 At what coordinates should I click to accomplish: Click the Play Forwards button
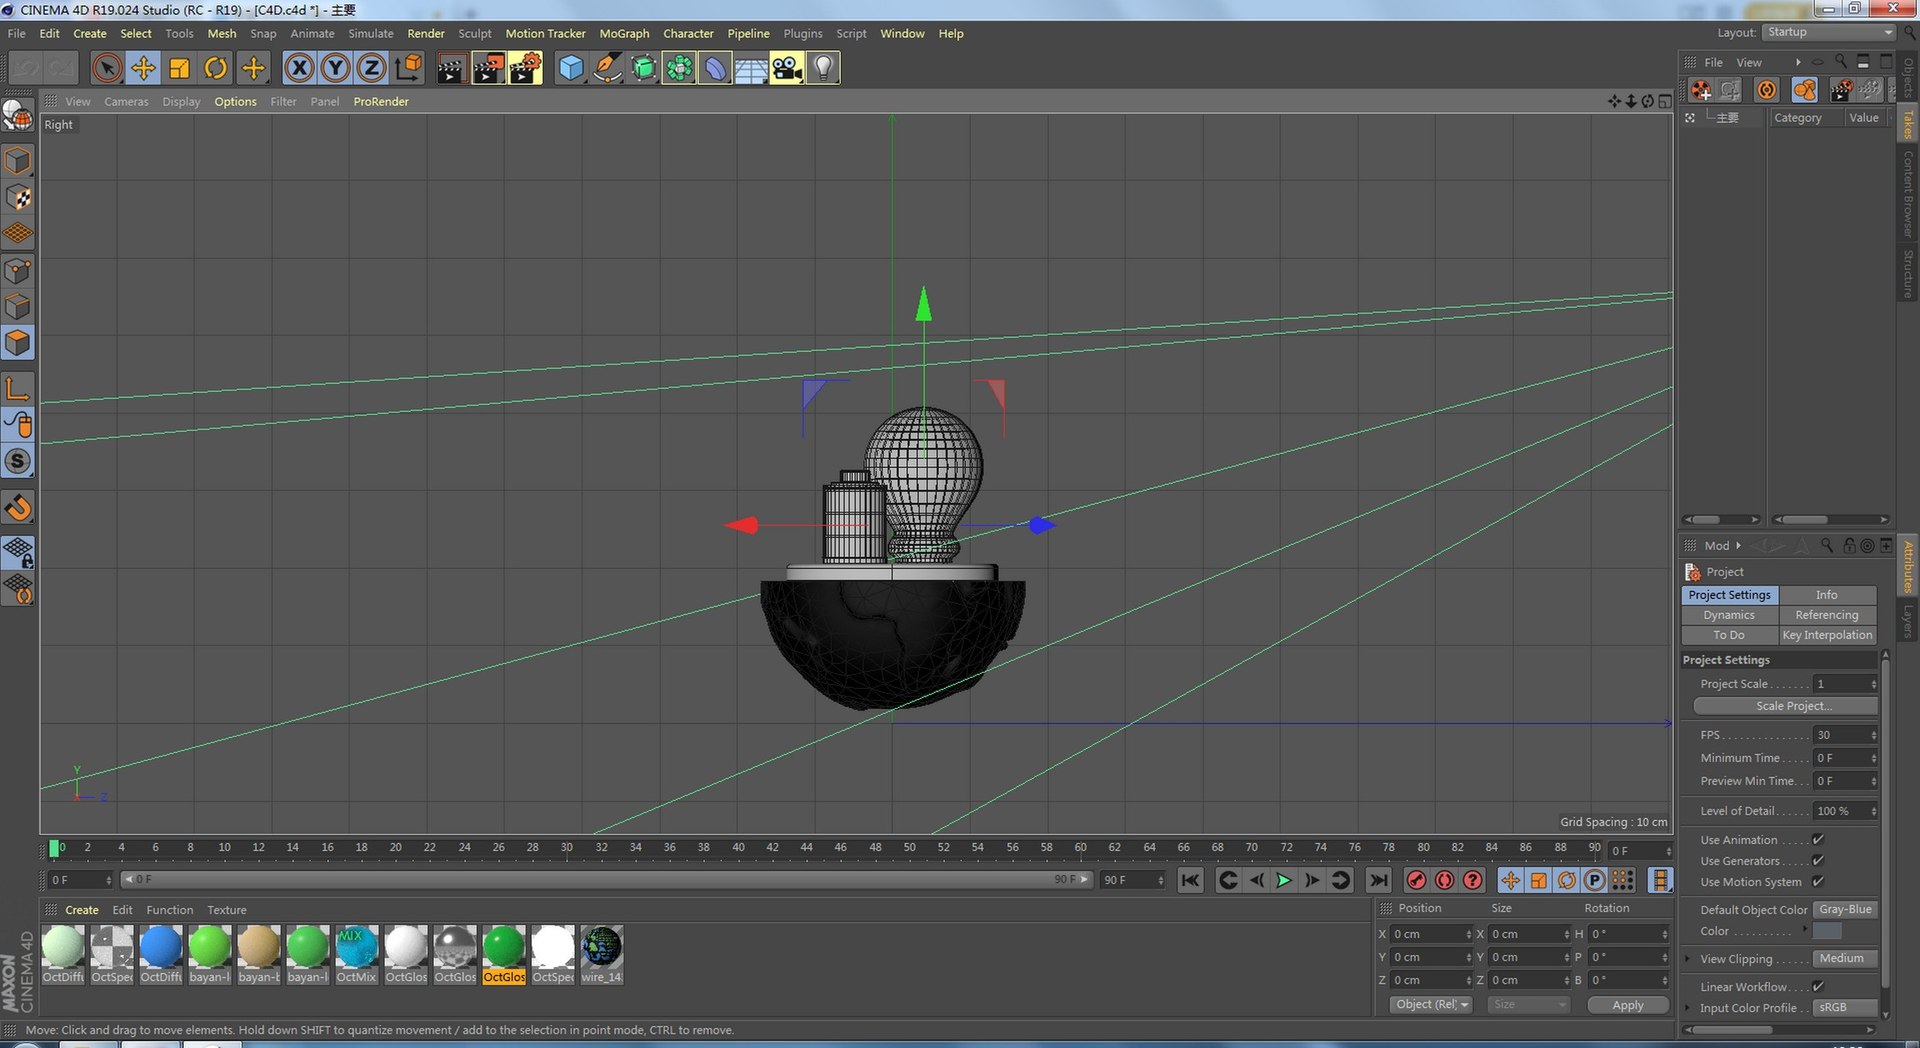[x=1284, y=880]
